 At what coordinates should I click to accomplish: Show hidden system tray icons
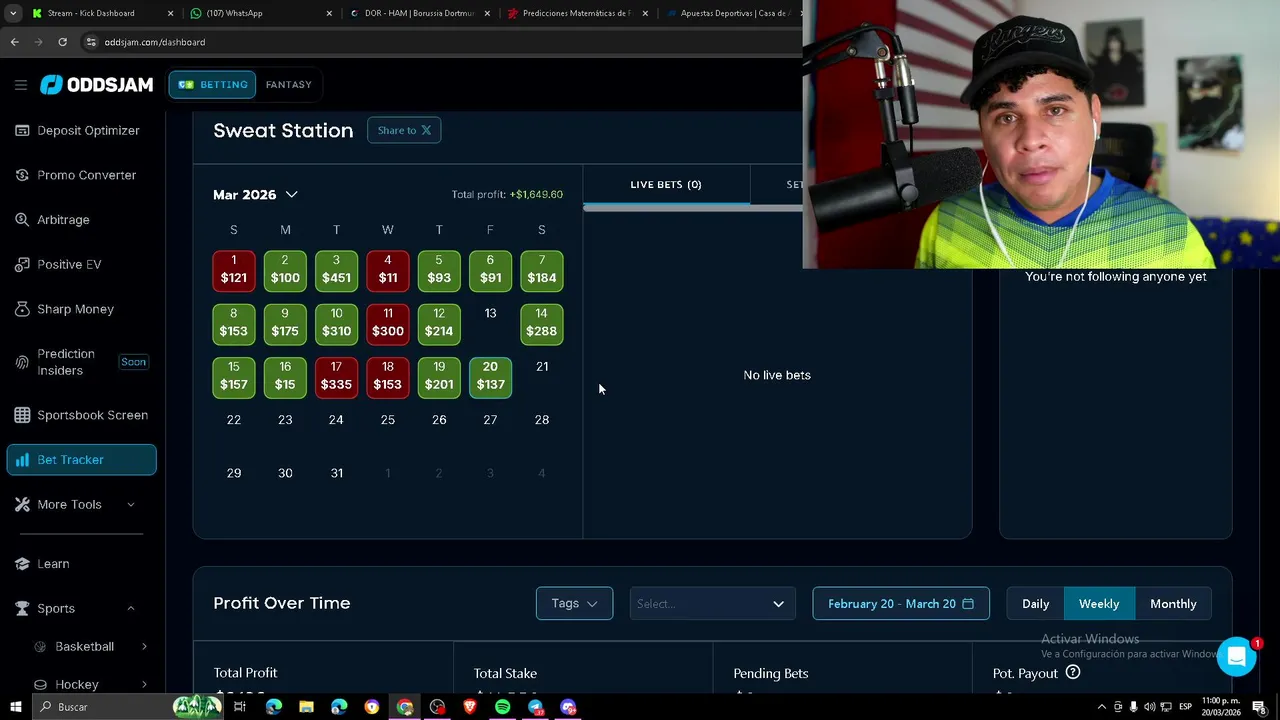1102,707
